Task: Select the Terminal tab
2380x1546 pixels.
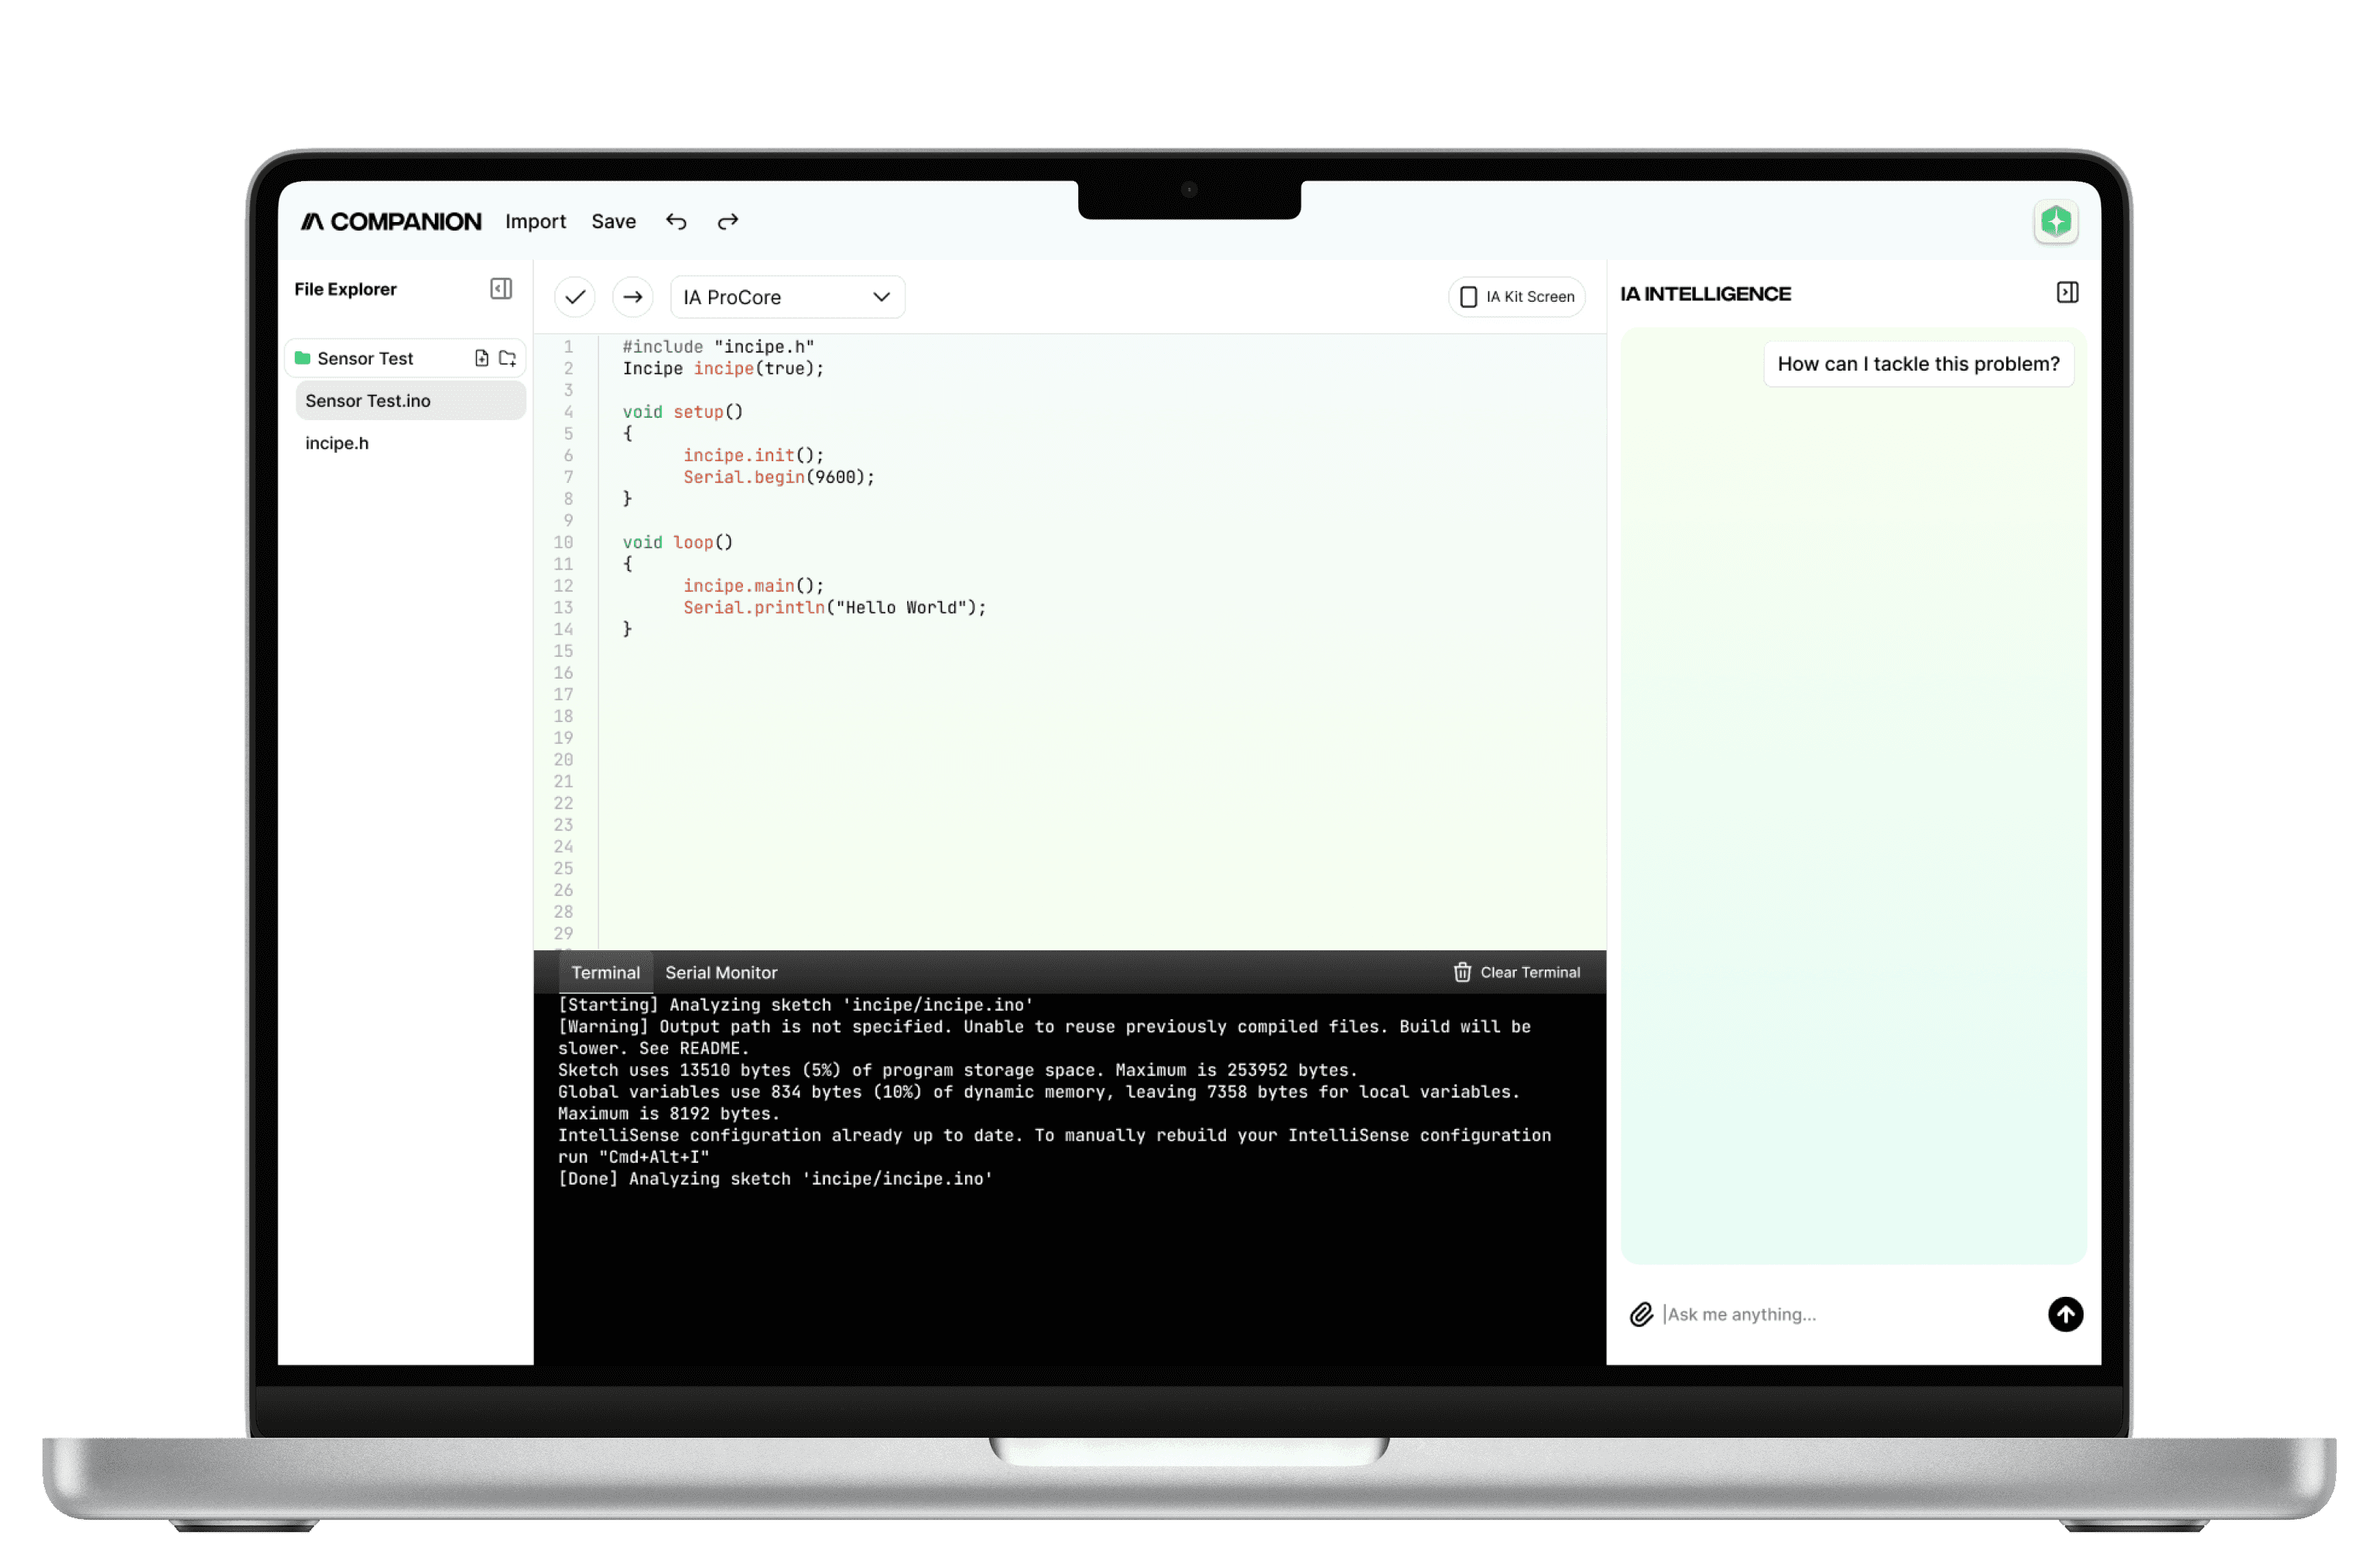Action: pyautogui.click(x=605, y=972)
